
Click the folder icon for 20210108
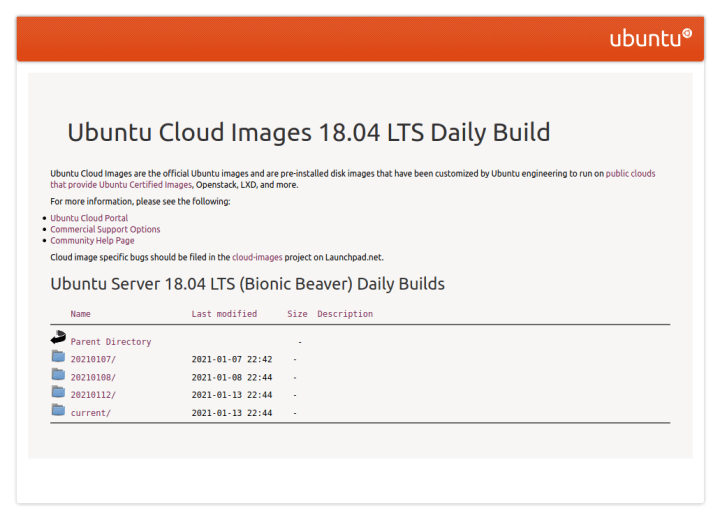[58, 374]
